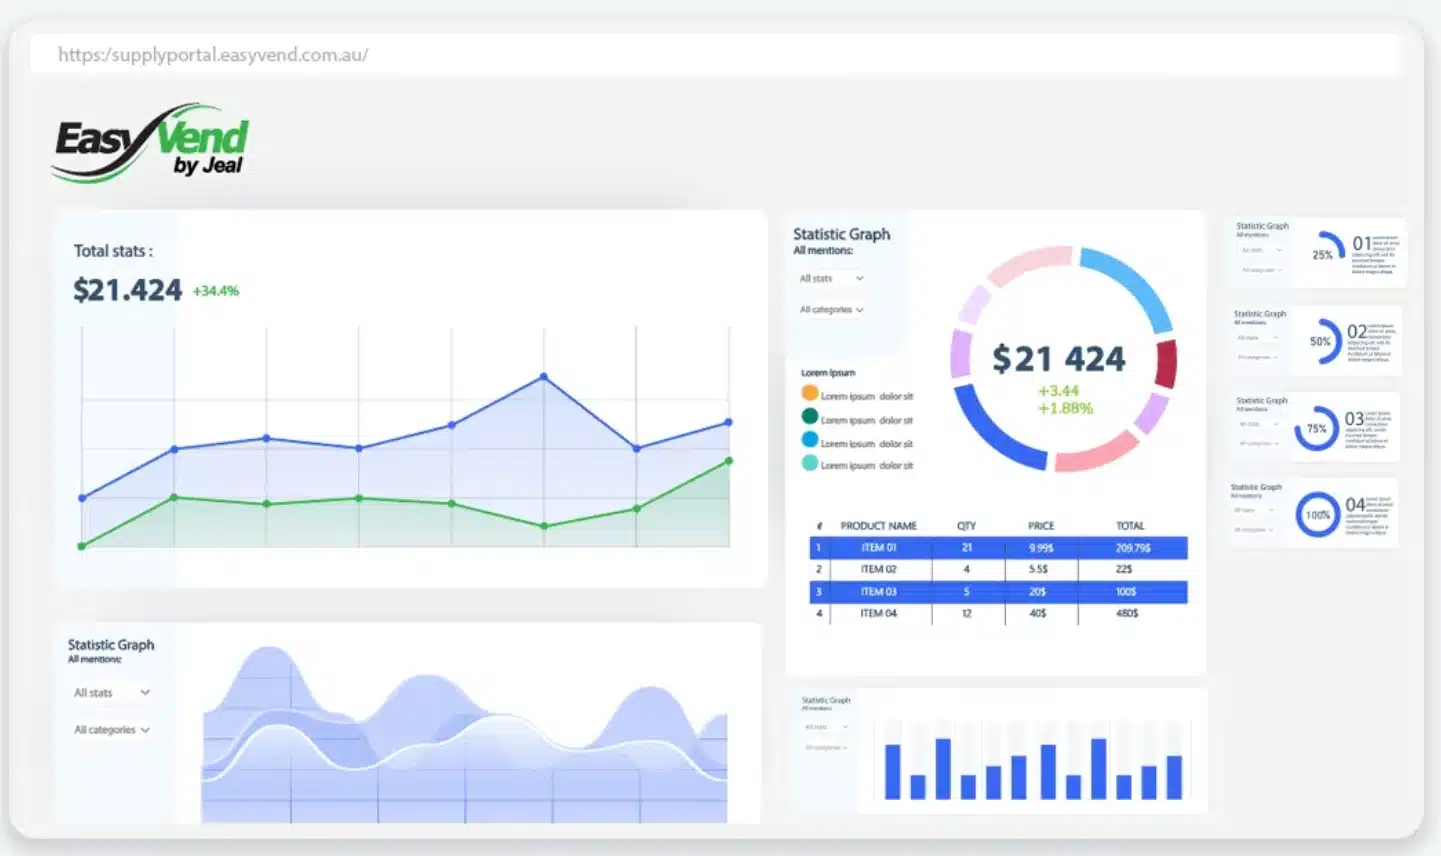Select the ITEM 01 table row
The width and height of the screenshot is (1441, 856).
[x=997, y=548]
